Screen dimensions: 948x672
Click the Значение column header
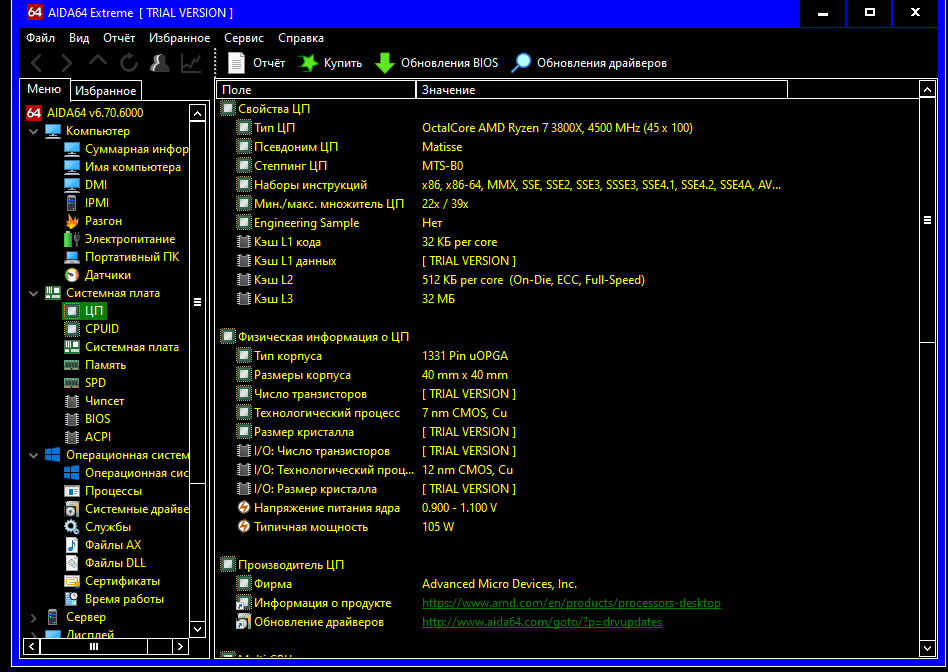click(600, 90)
